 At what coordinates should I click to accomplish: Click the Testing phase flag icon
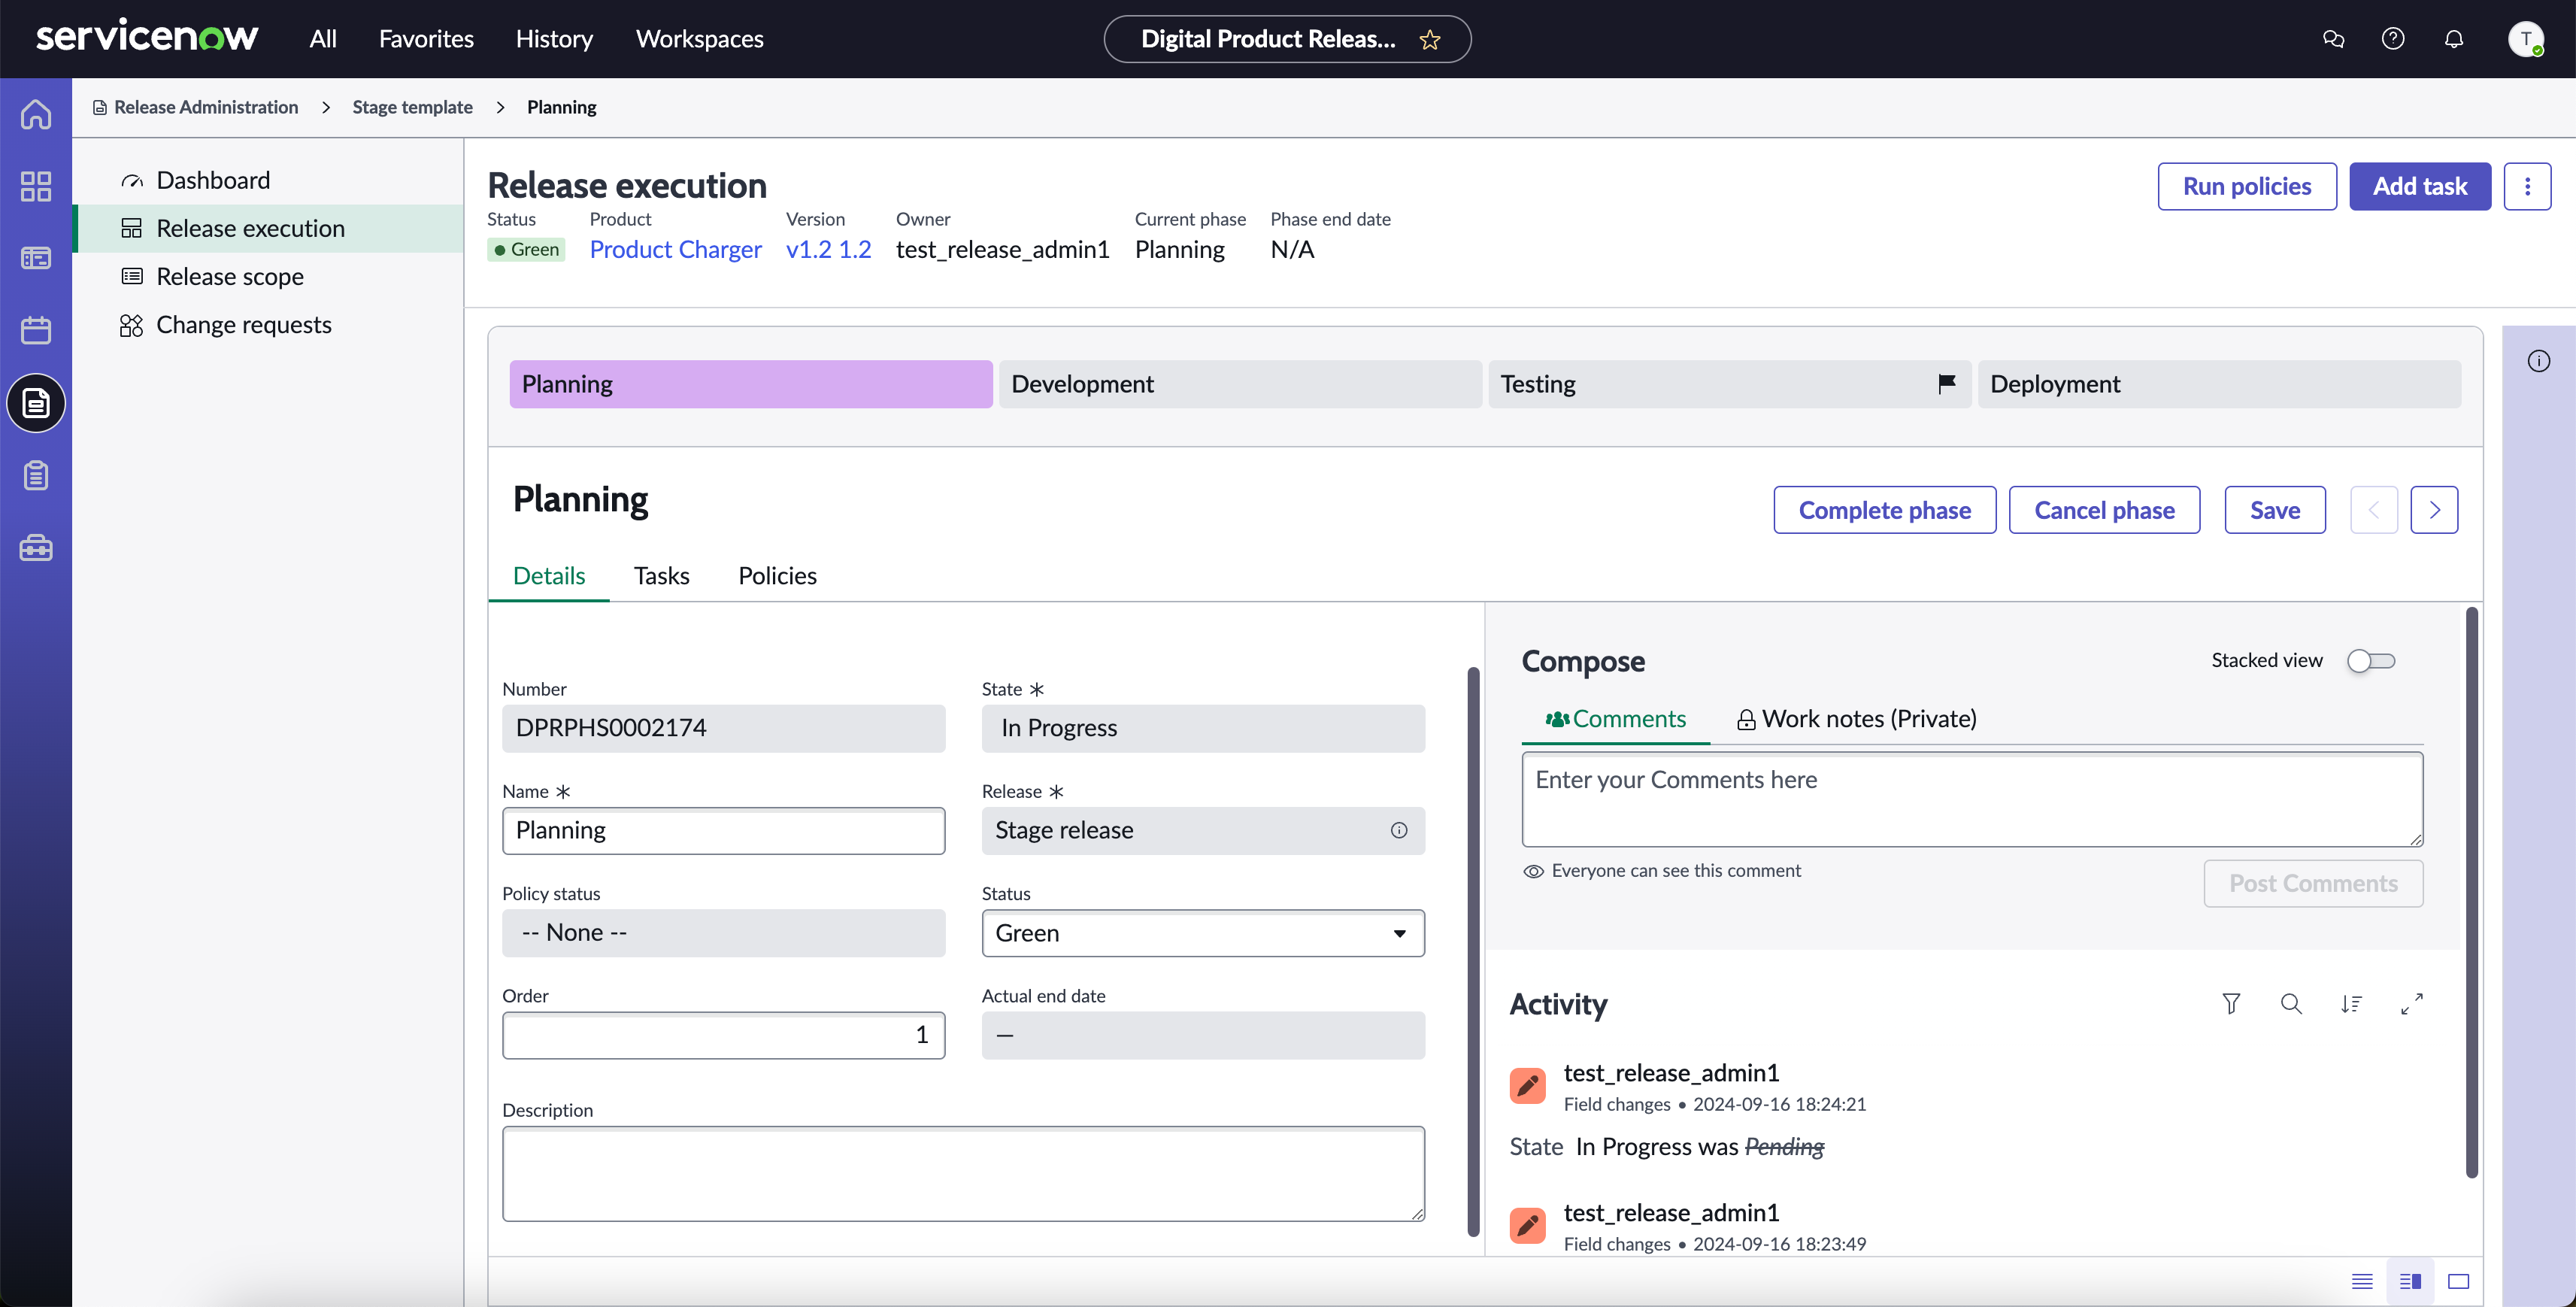click(x=1946, y=383)
